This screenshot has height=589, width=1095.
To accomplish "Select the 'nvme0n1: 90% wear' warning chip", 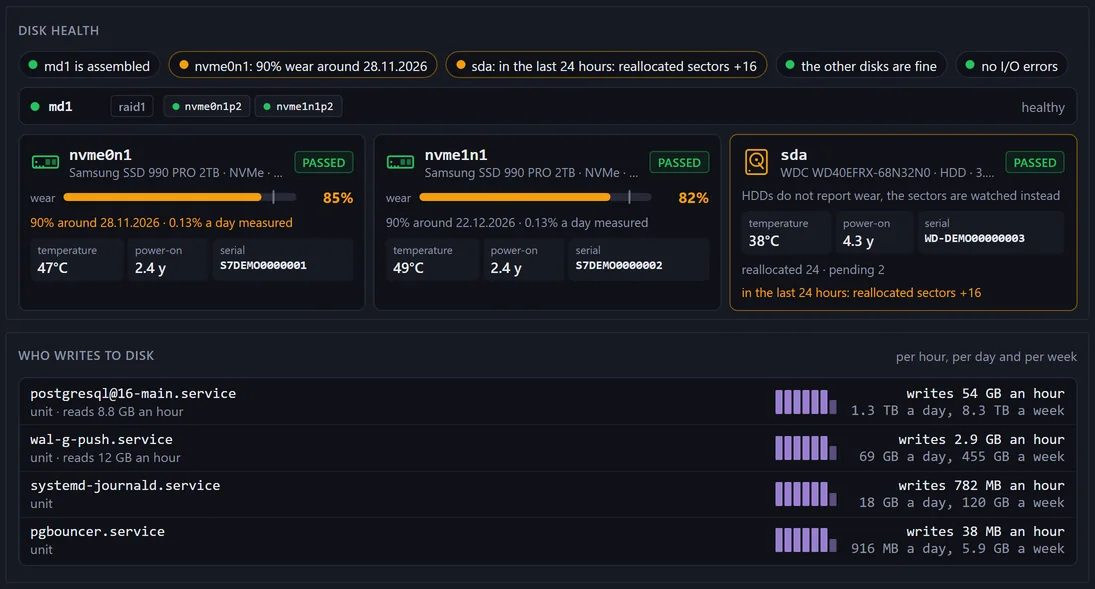I will 303,66.
